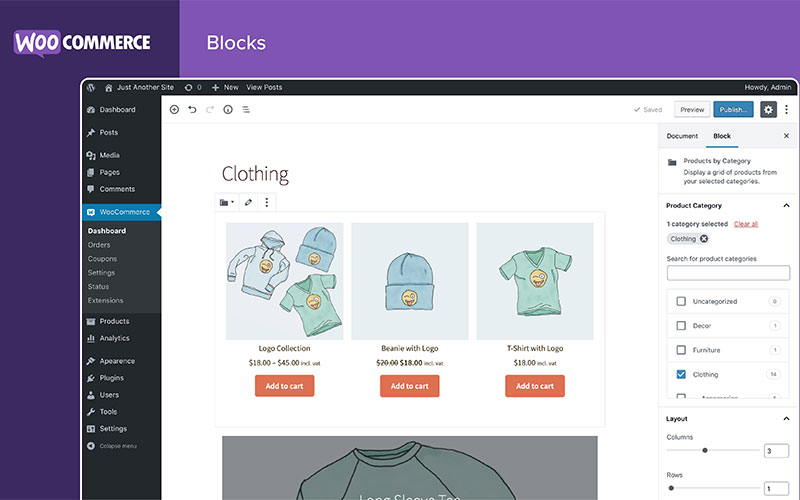Click the WooCommerce sidebar menu item
The image size is (800, 500).
(x=121, y=212)
